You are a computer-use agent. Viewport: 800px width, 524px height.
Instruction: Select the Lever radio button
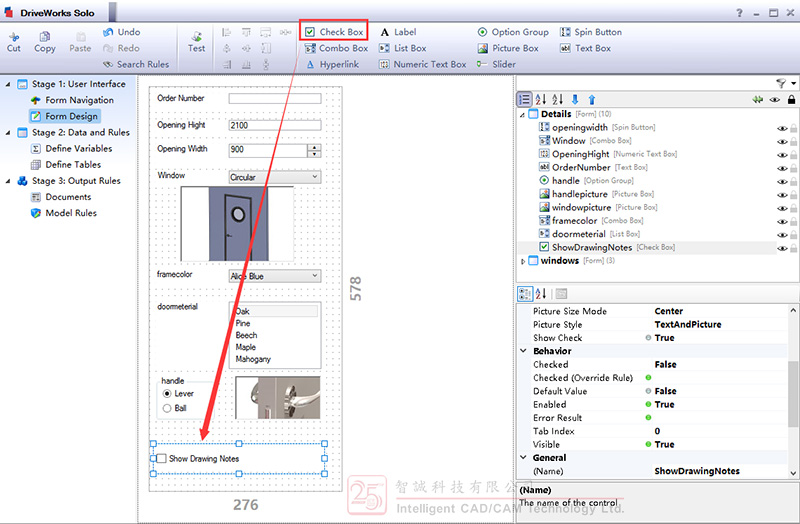pos(167,393)
